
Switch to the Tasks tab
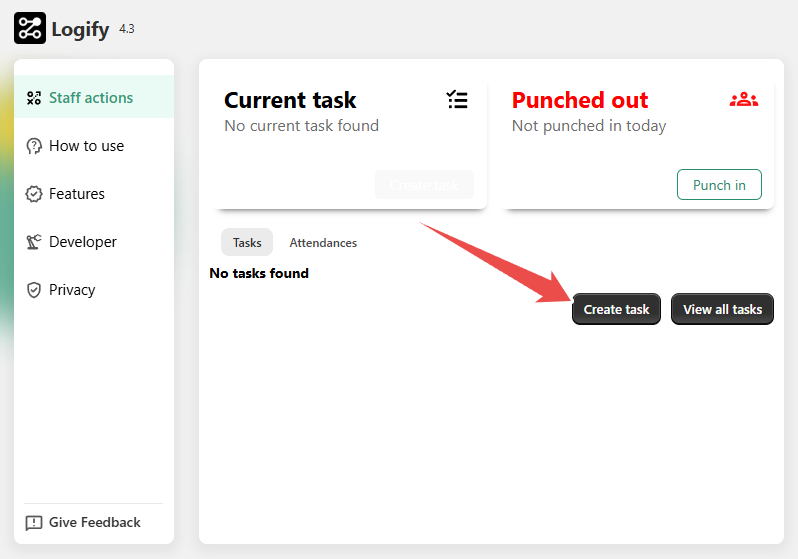[x=247, y=242]
